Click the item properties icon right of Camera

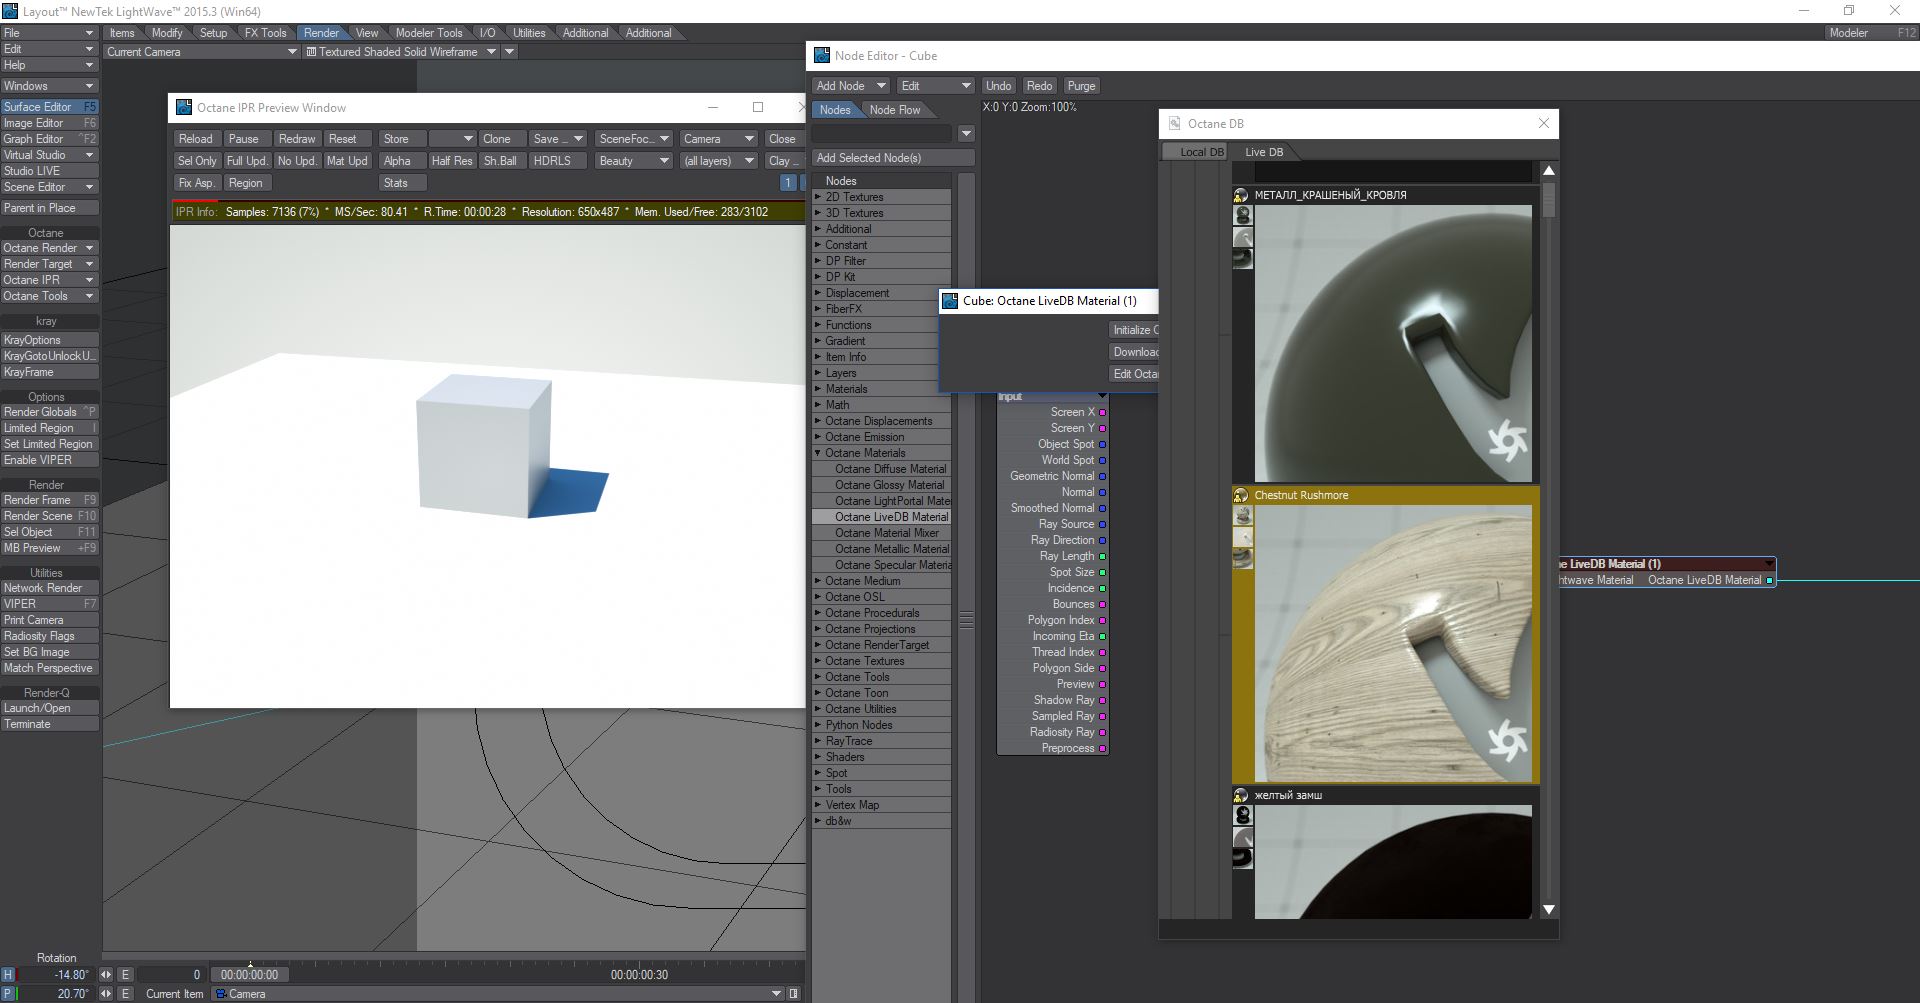coord(794,993)
